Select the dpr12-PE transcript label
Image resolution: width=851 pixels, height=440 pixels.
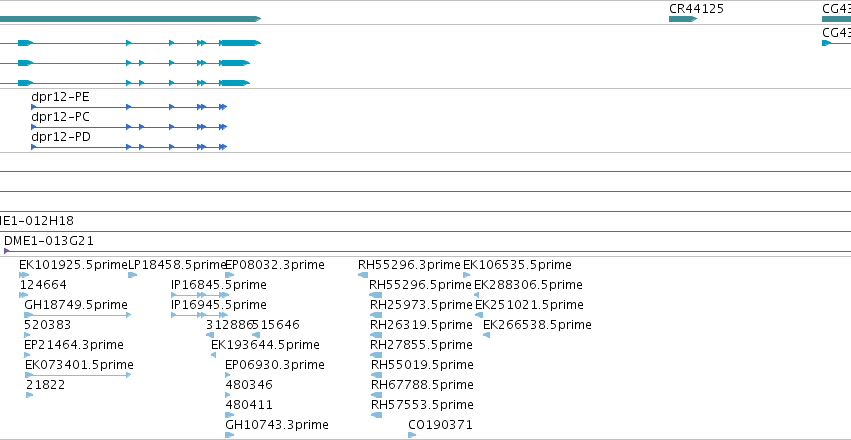point(60,97)
